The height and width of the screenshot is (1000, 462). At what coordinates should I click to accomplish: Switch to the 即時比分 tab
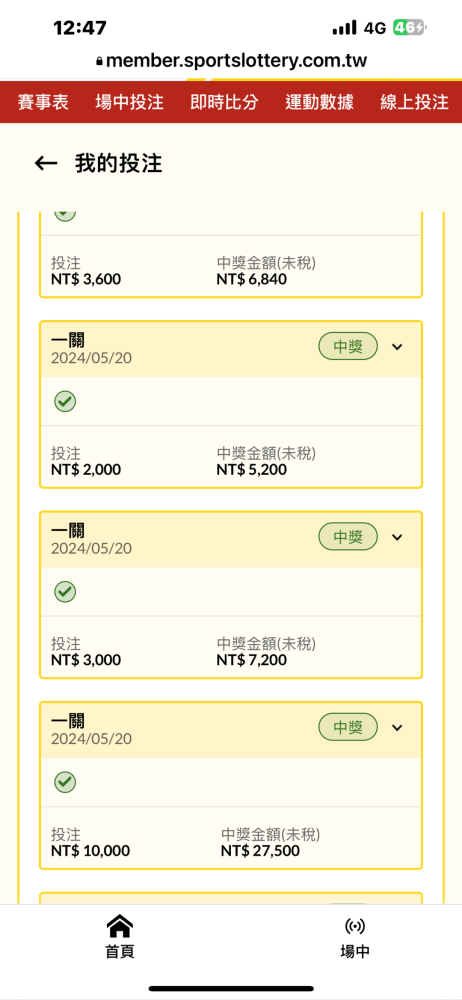[x=224, y=102]
